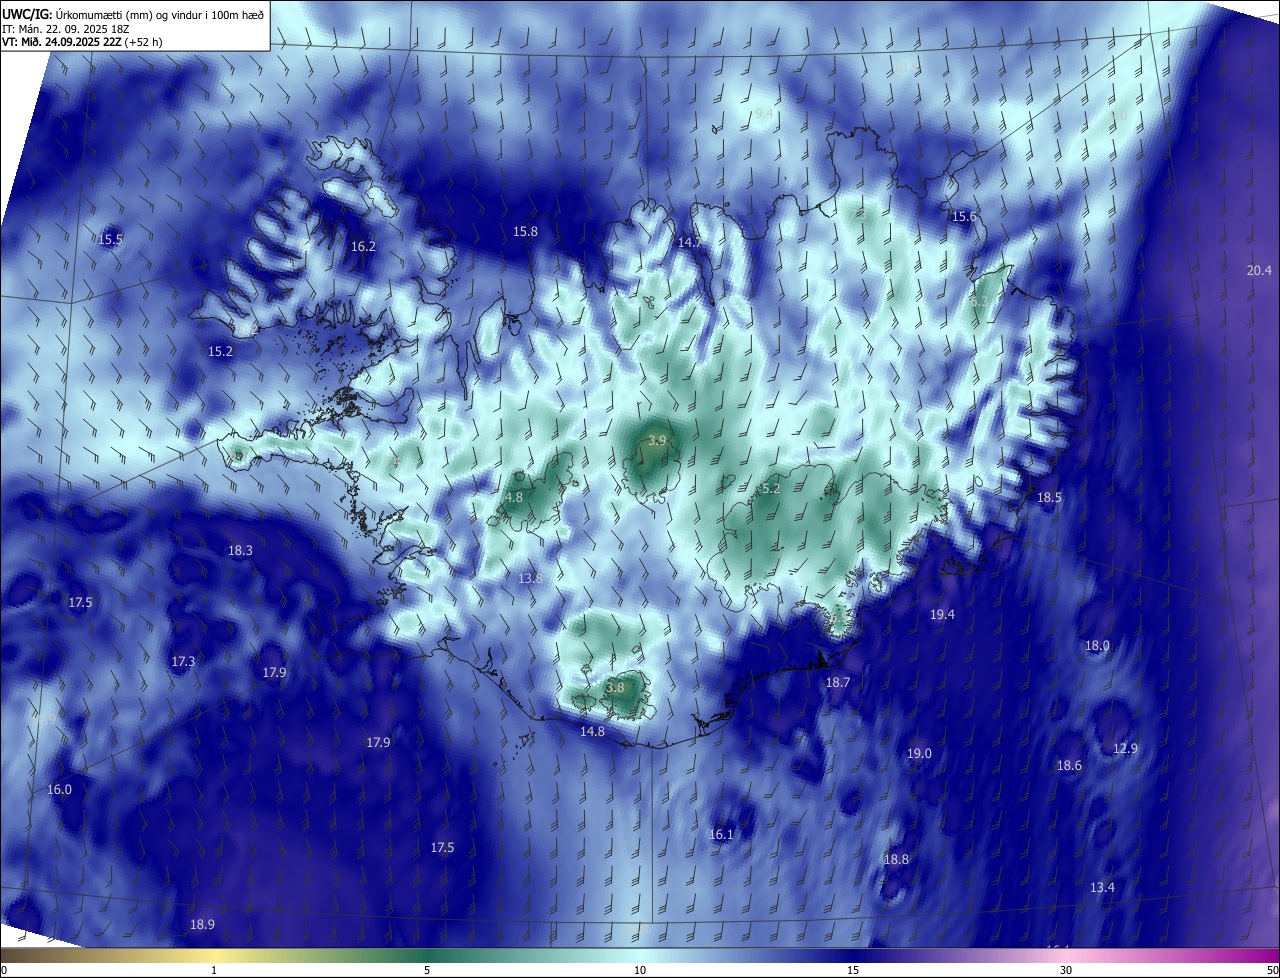Image resolution: width=1280 pixels, height=978 pixels.
Task: Click the 10 tick on the color scale
Action: point(640,970)
